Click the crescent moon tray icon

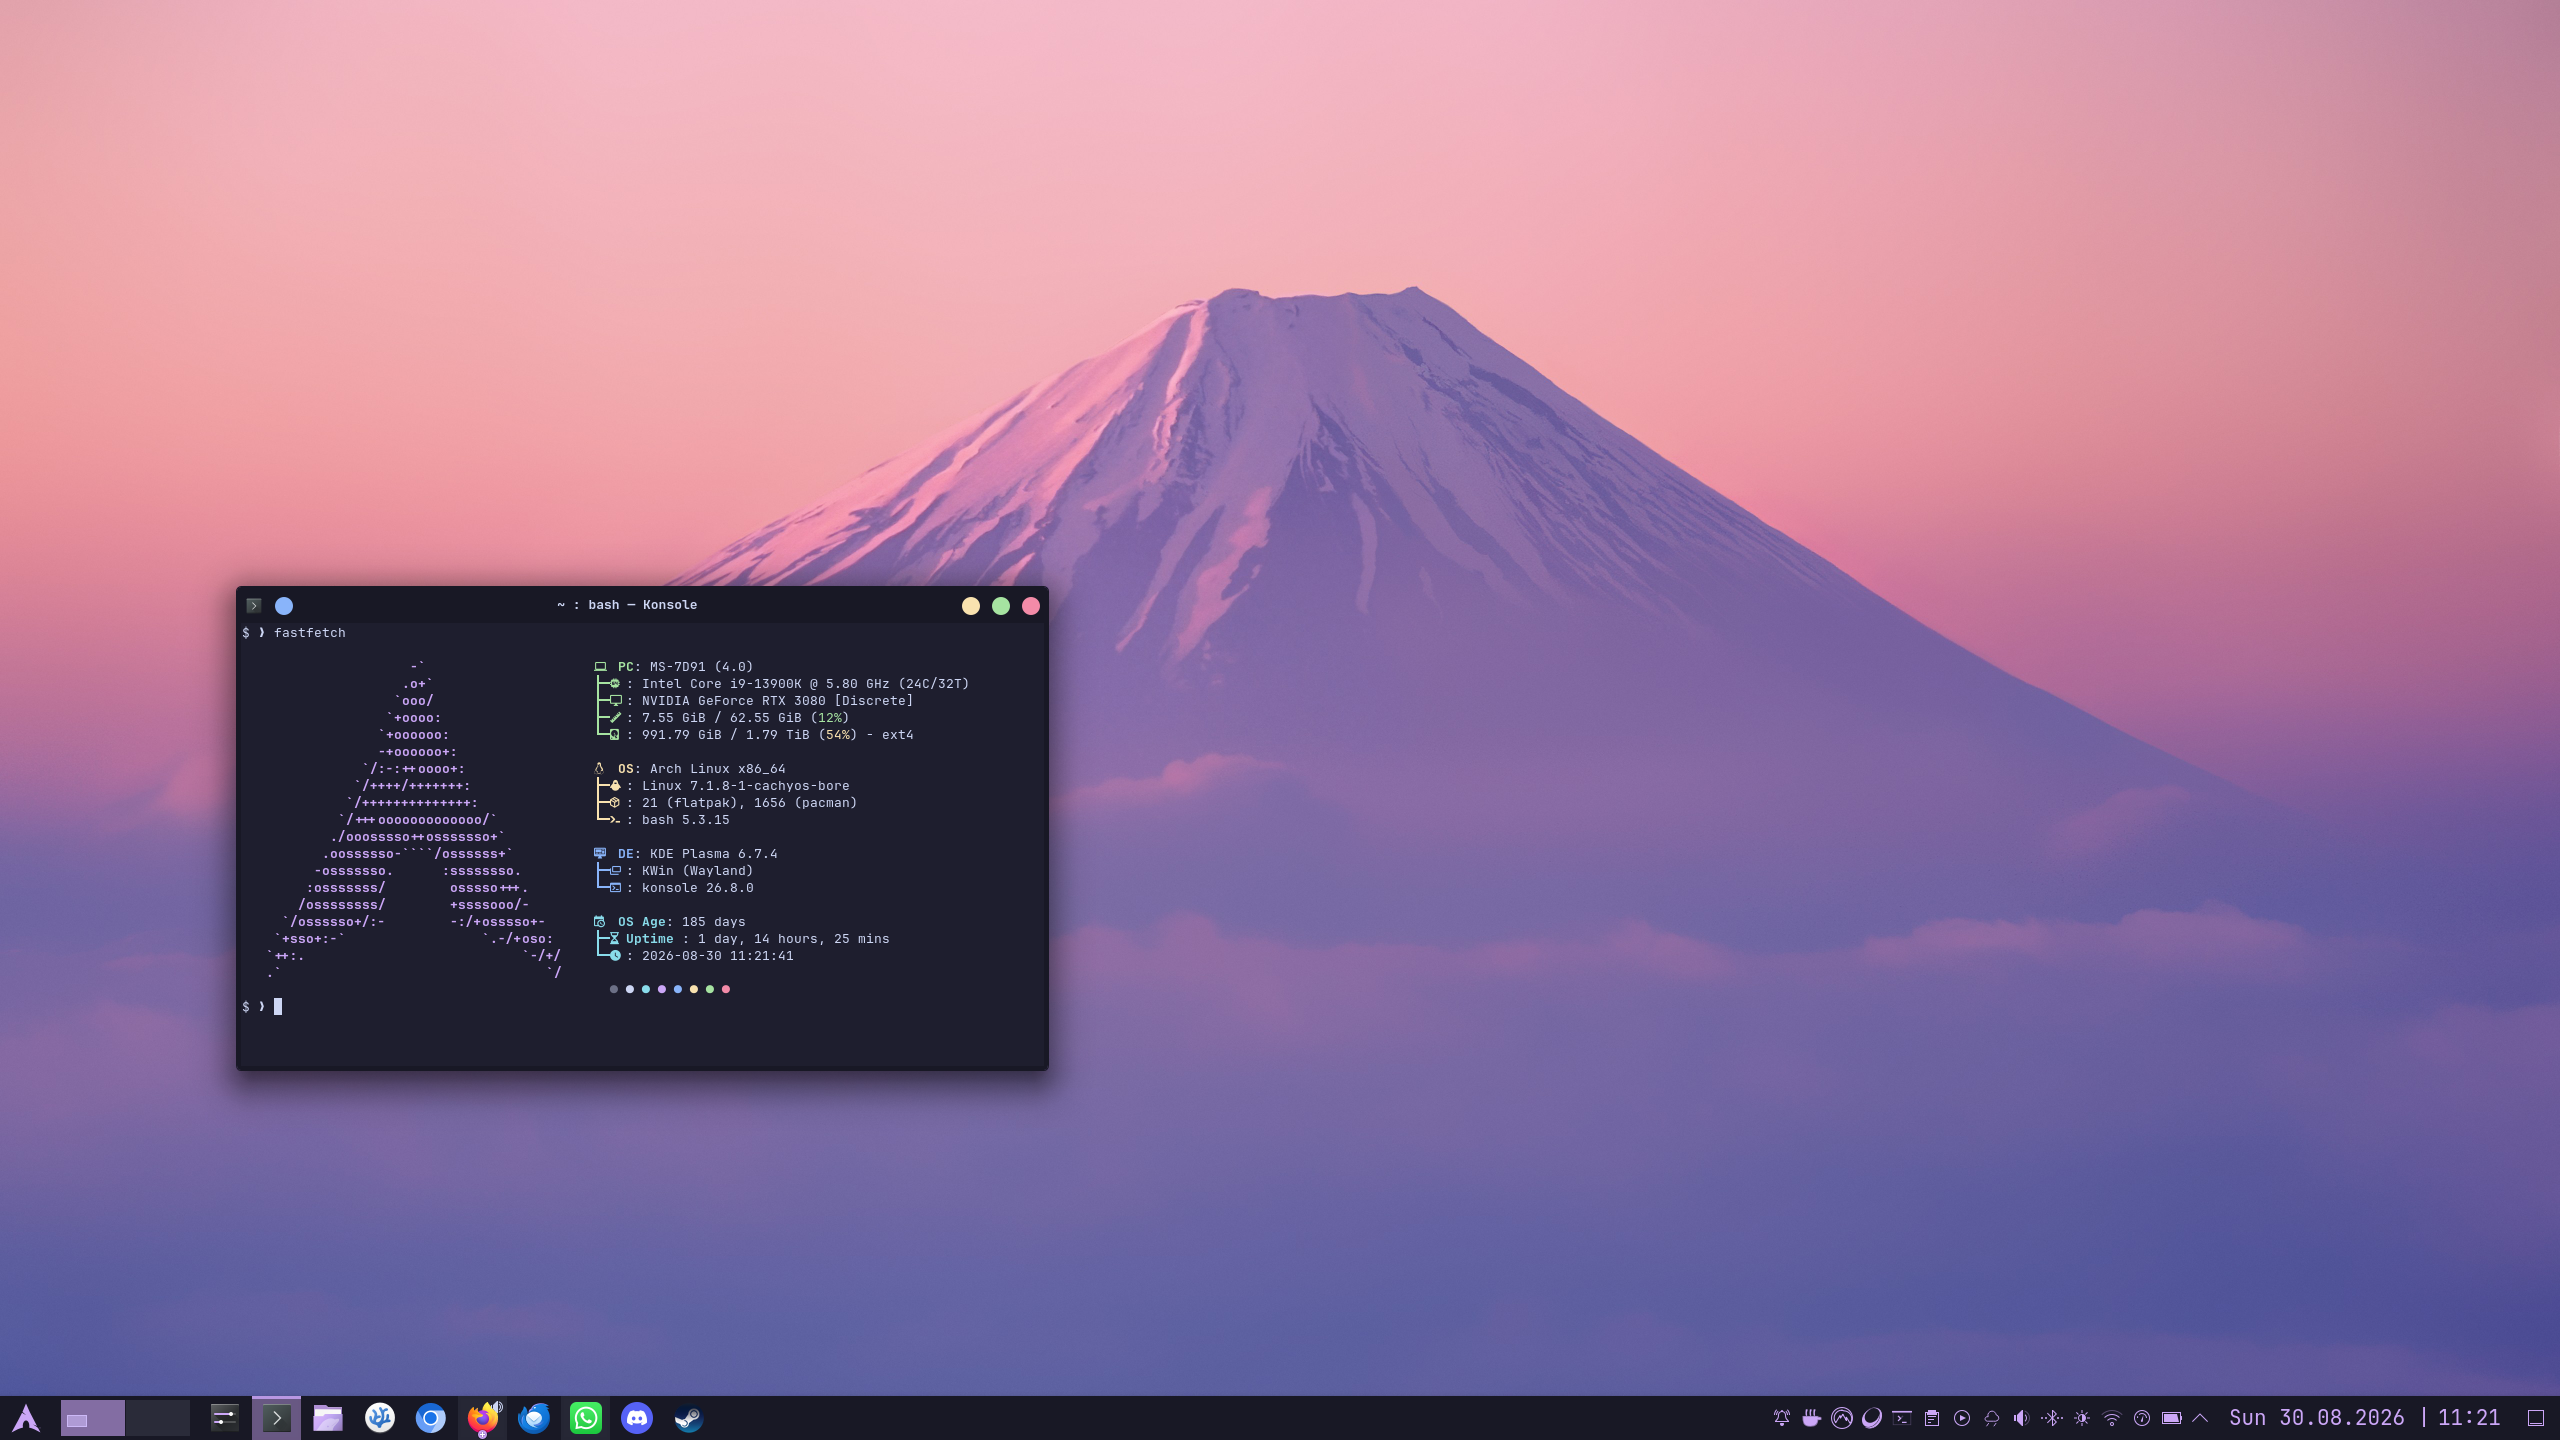click(x=1872, y=1418)
